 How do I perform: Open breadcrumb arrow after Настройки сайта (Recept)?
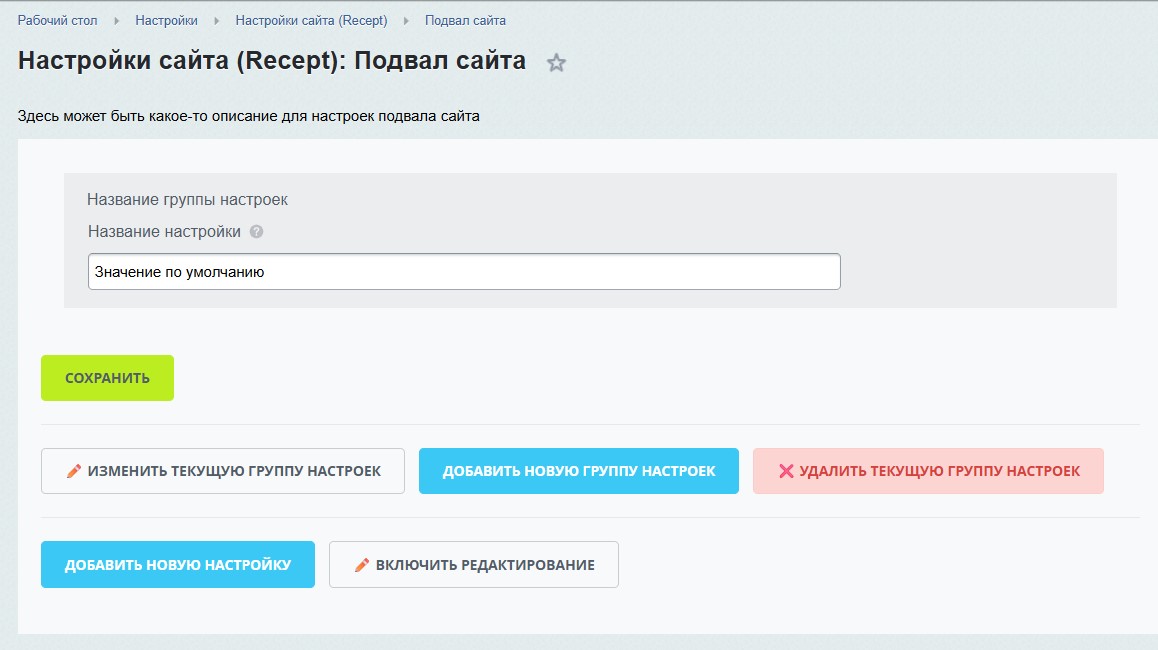[406, 20]
